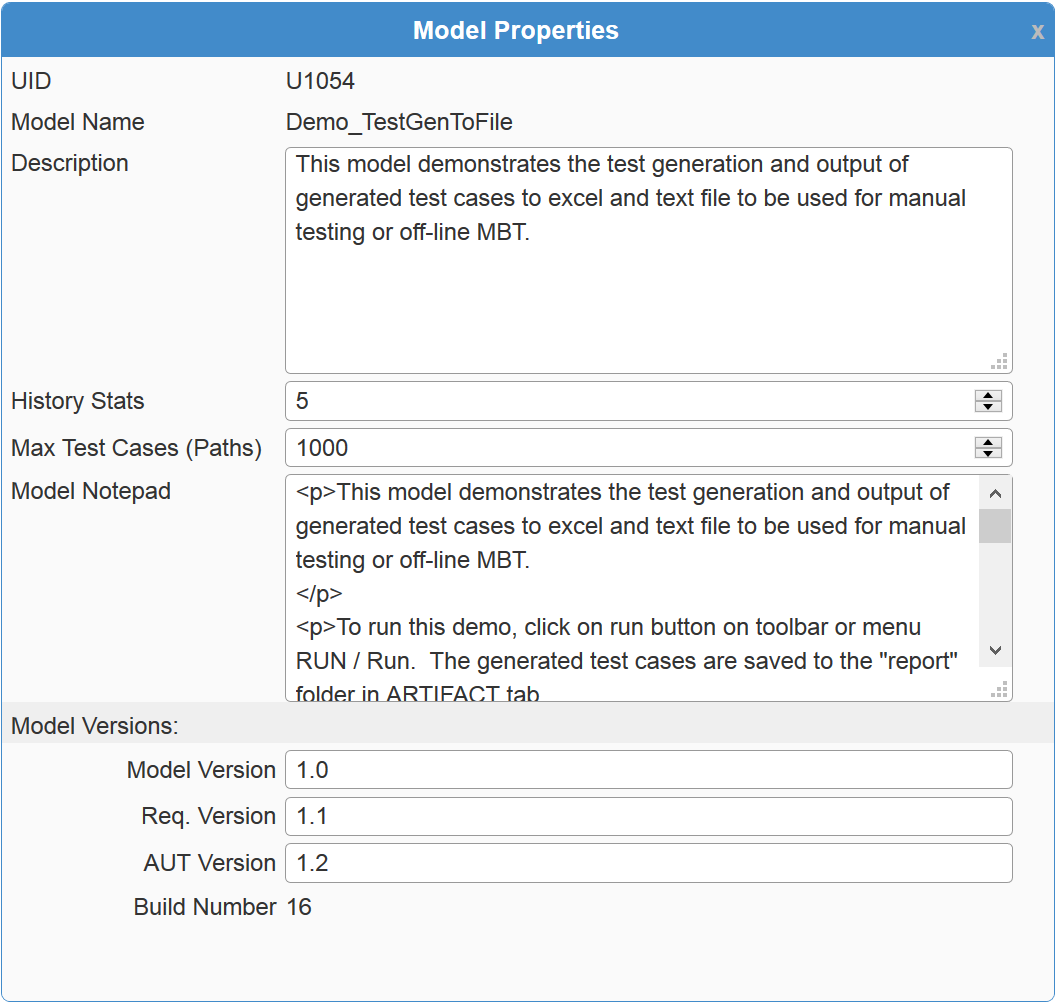1057x1006 pixels.
Task: Click the model name Demo_TestGenToFile
Action: 399,122
